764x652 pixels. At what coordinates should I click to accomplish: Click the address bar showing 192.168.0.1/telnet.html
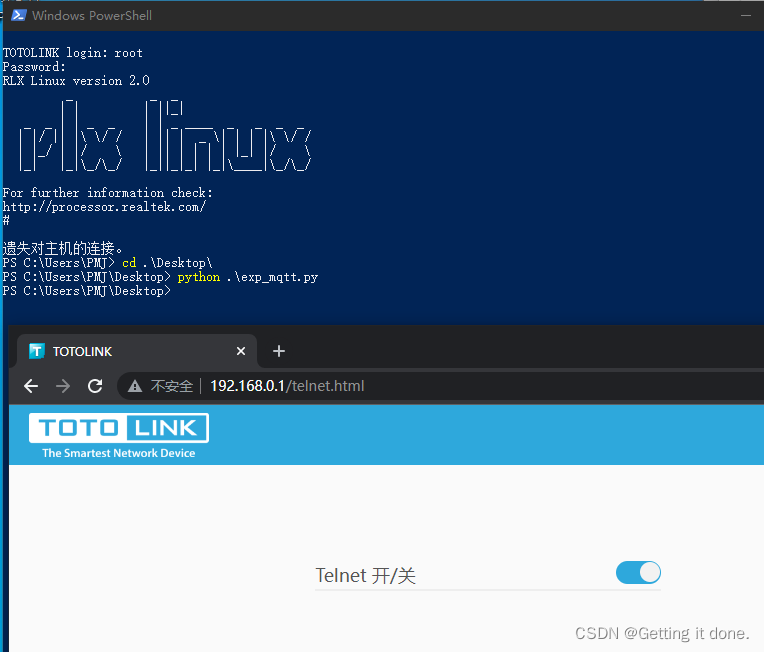coord(439,386)
